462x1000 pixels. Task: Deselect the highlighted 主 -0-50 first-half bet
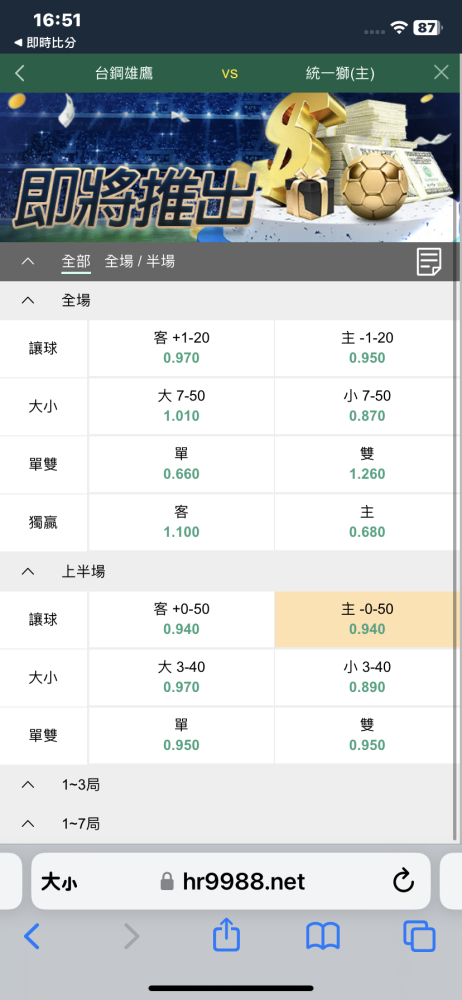[367, 619]
